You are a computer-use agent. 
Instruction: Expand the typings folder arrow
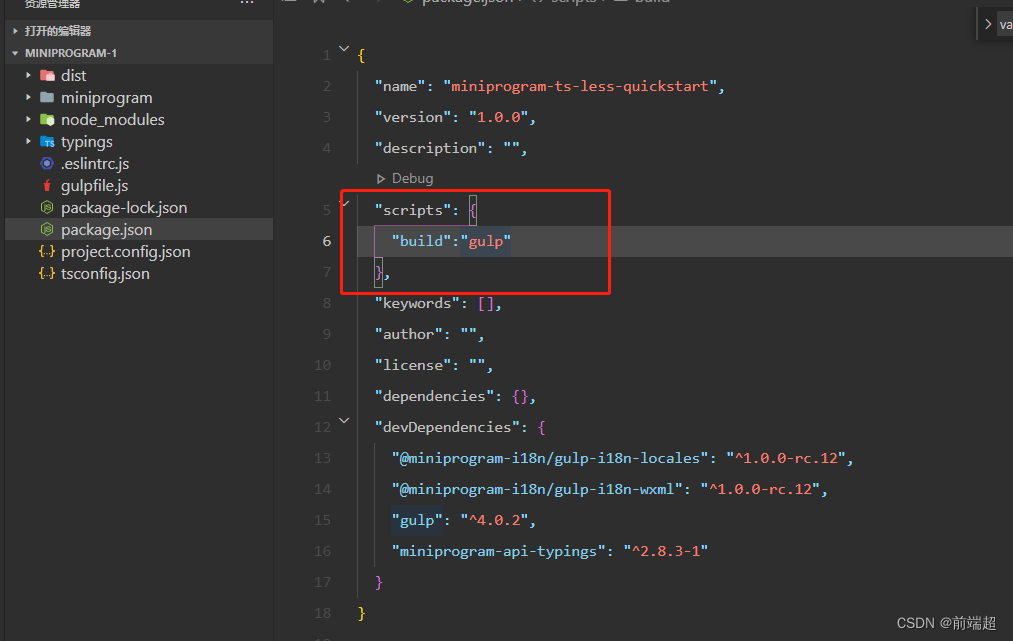coord(28,142)
